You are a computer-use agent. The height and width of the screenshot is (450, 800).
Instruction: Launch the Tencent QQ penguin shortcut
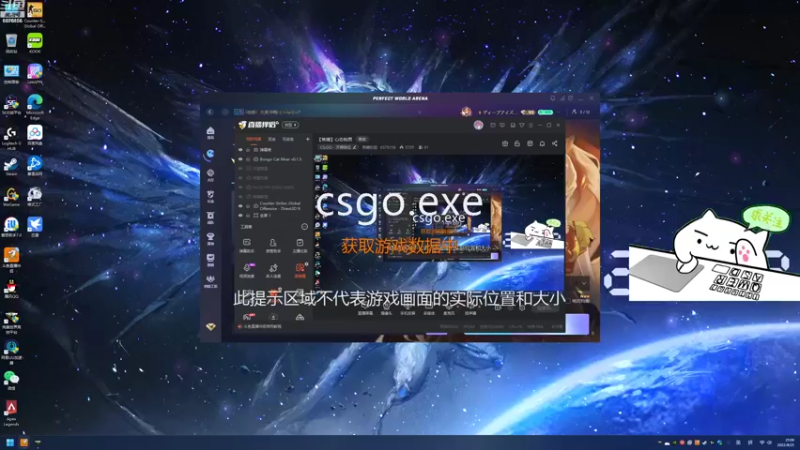(11, 288)
